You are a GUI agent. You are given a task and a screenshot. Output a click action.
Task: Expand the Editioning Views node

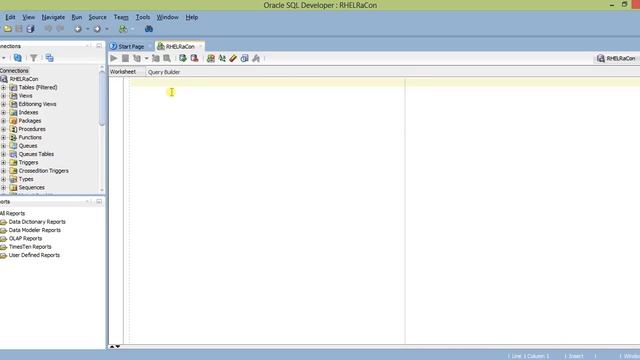click(x=4, y=104)
